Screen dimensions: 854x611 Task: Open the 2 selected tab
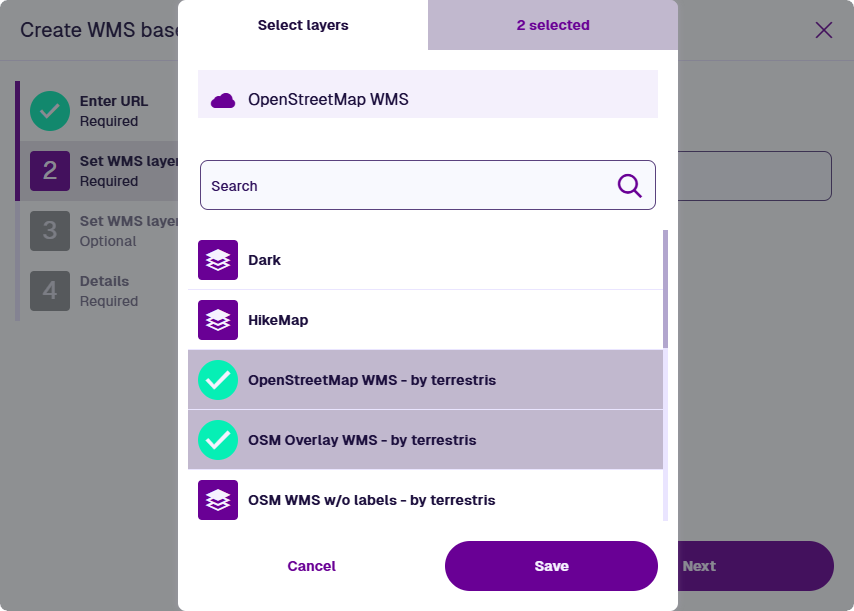(x=553, y=25)
